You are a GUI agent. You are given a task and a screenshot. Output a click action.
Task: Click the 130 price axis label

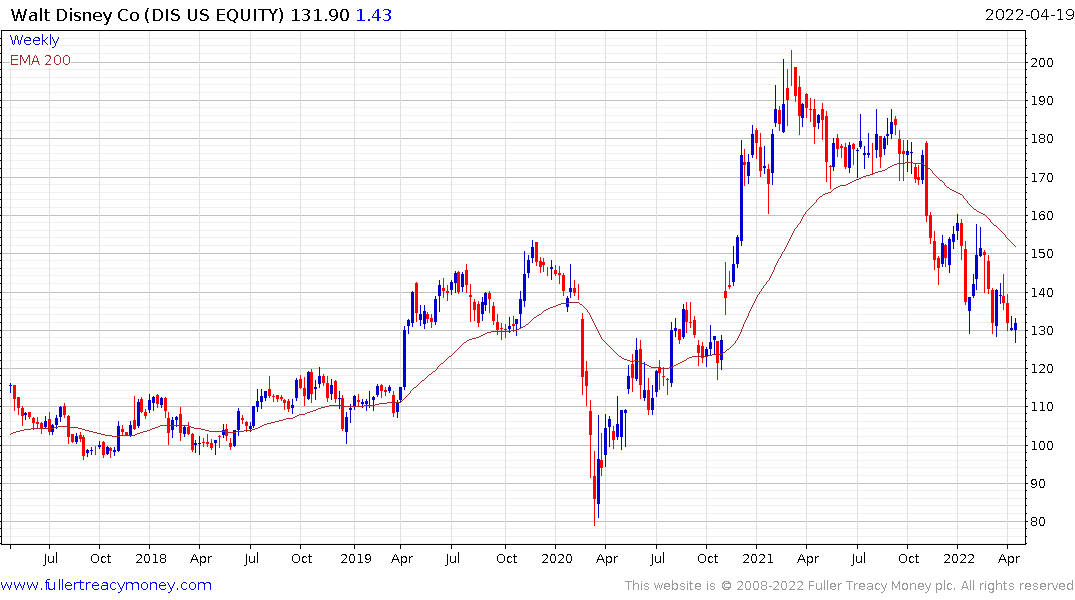[1042, 331]
